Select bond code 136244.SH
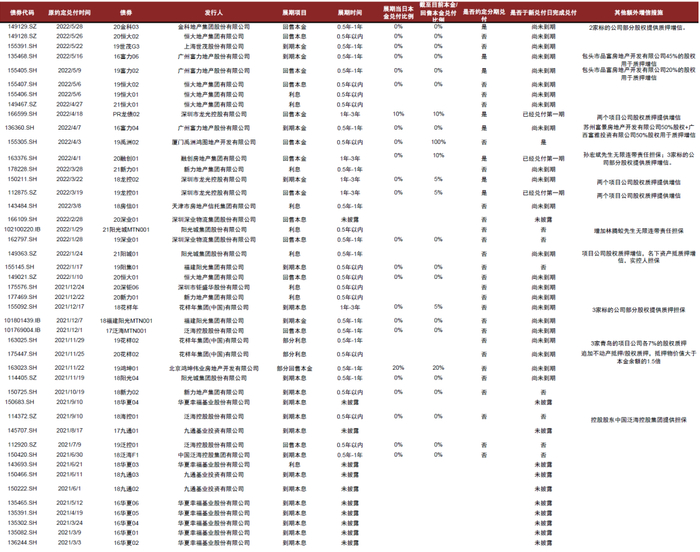Screen dimensions: 700x552 (22, 543)
